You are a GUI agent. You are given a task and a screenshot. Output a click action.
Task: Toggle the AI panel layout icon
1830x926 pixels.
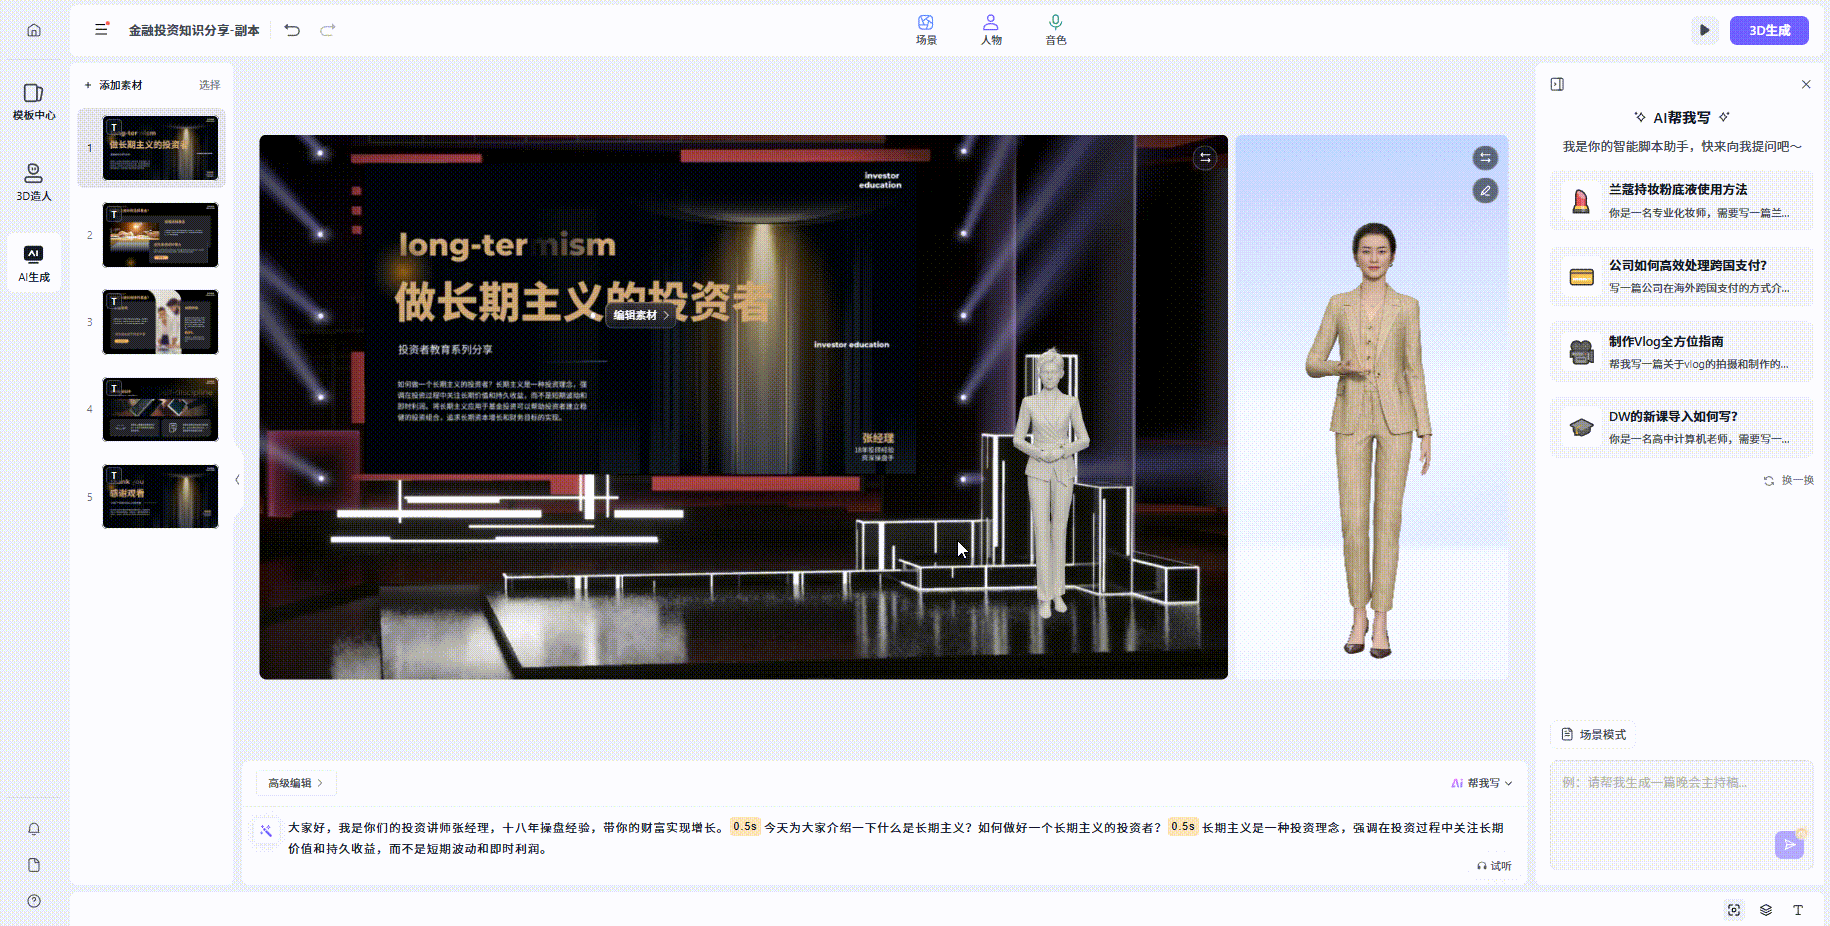coord(1557,84)
